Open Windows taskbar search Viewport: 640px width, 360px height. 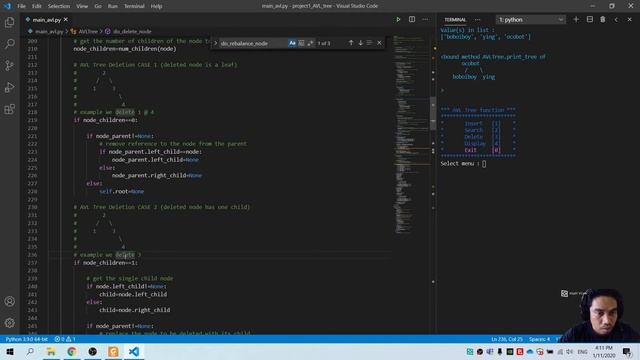tap(30, 351)
